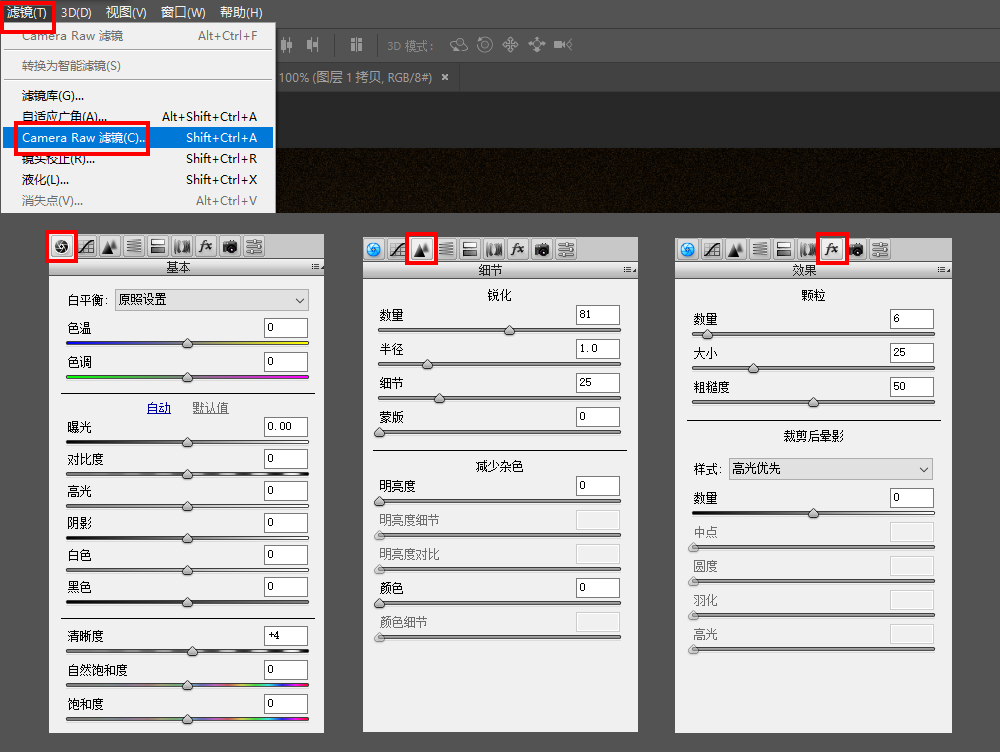Open the Split Toning icon in the 细节 panel

coord(470,249)
